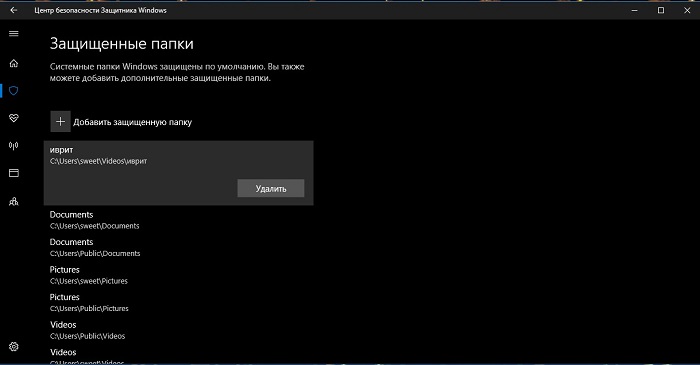
Task: Click window title Центр безопасности Защитника Windows
Action: pos(100,10)
